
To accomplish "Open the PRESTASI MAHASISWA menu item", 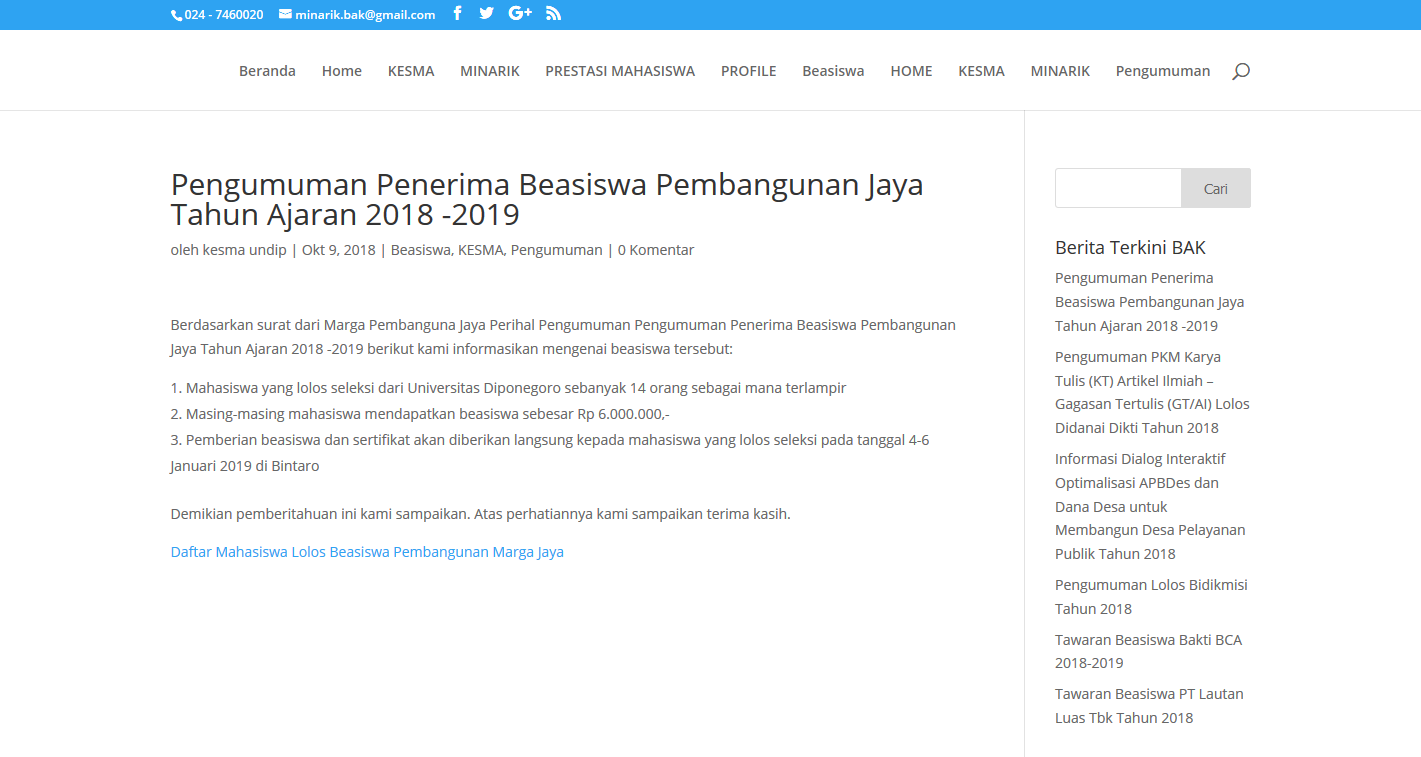I will [x=620, y=71].
